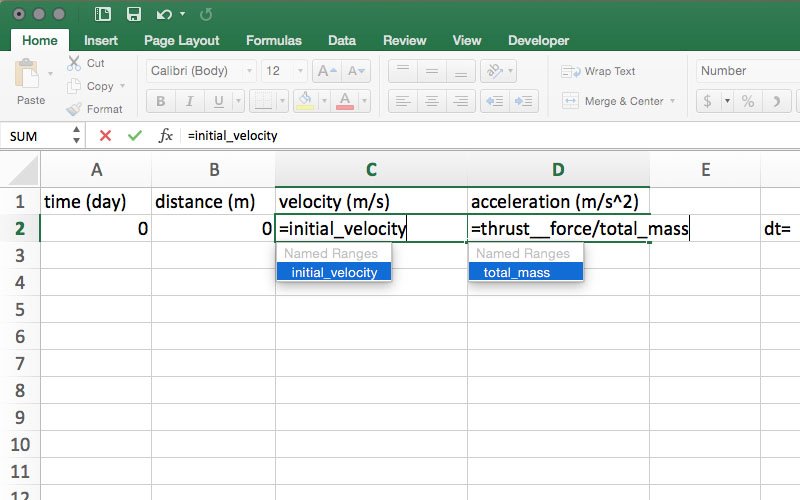The height and width of the screenshot is (500, 800).
Task: Select initial_velocity from Named Ranges suggestion
Action: (x=334, y=272)
